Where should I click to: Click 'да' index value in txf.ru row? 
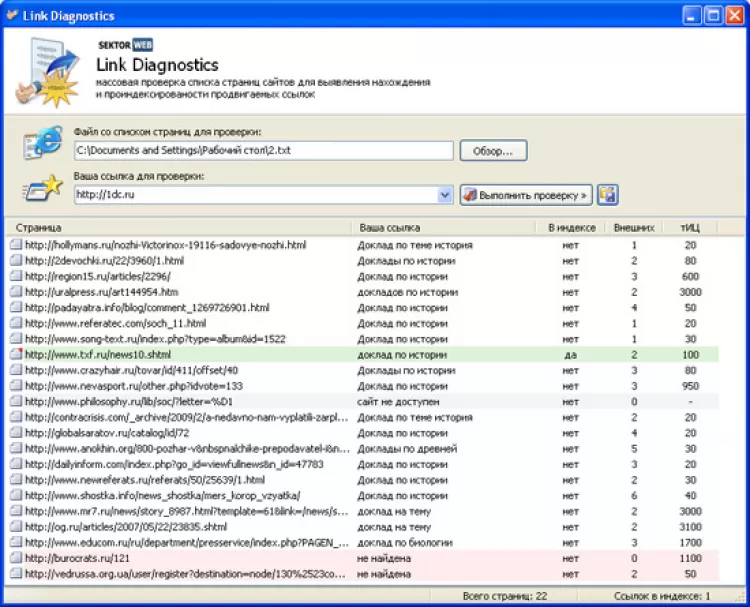(571, 355)
